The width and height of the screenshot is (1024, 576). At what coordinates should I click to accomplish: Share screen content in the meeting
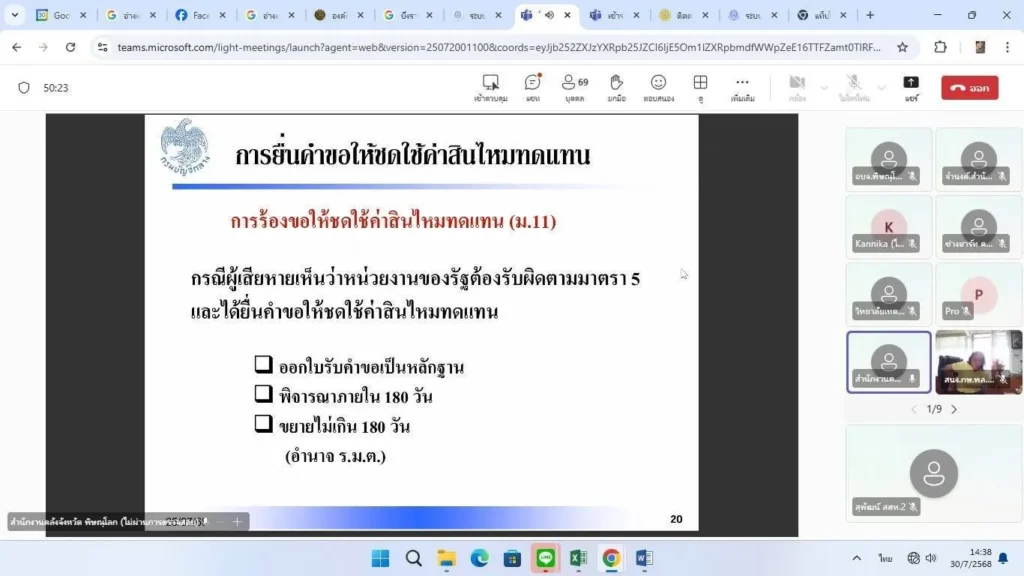tap(911, 88)
